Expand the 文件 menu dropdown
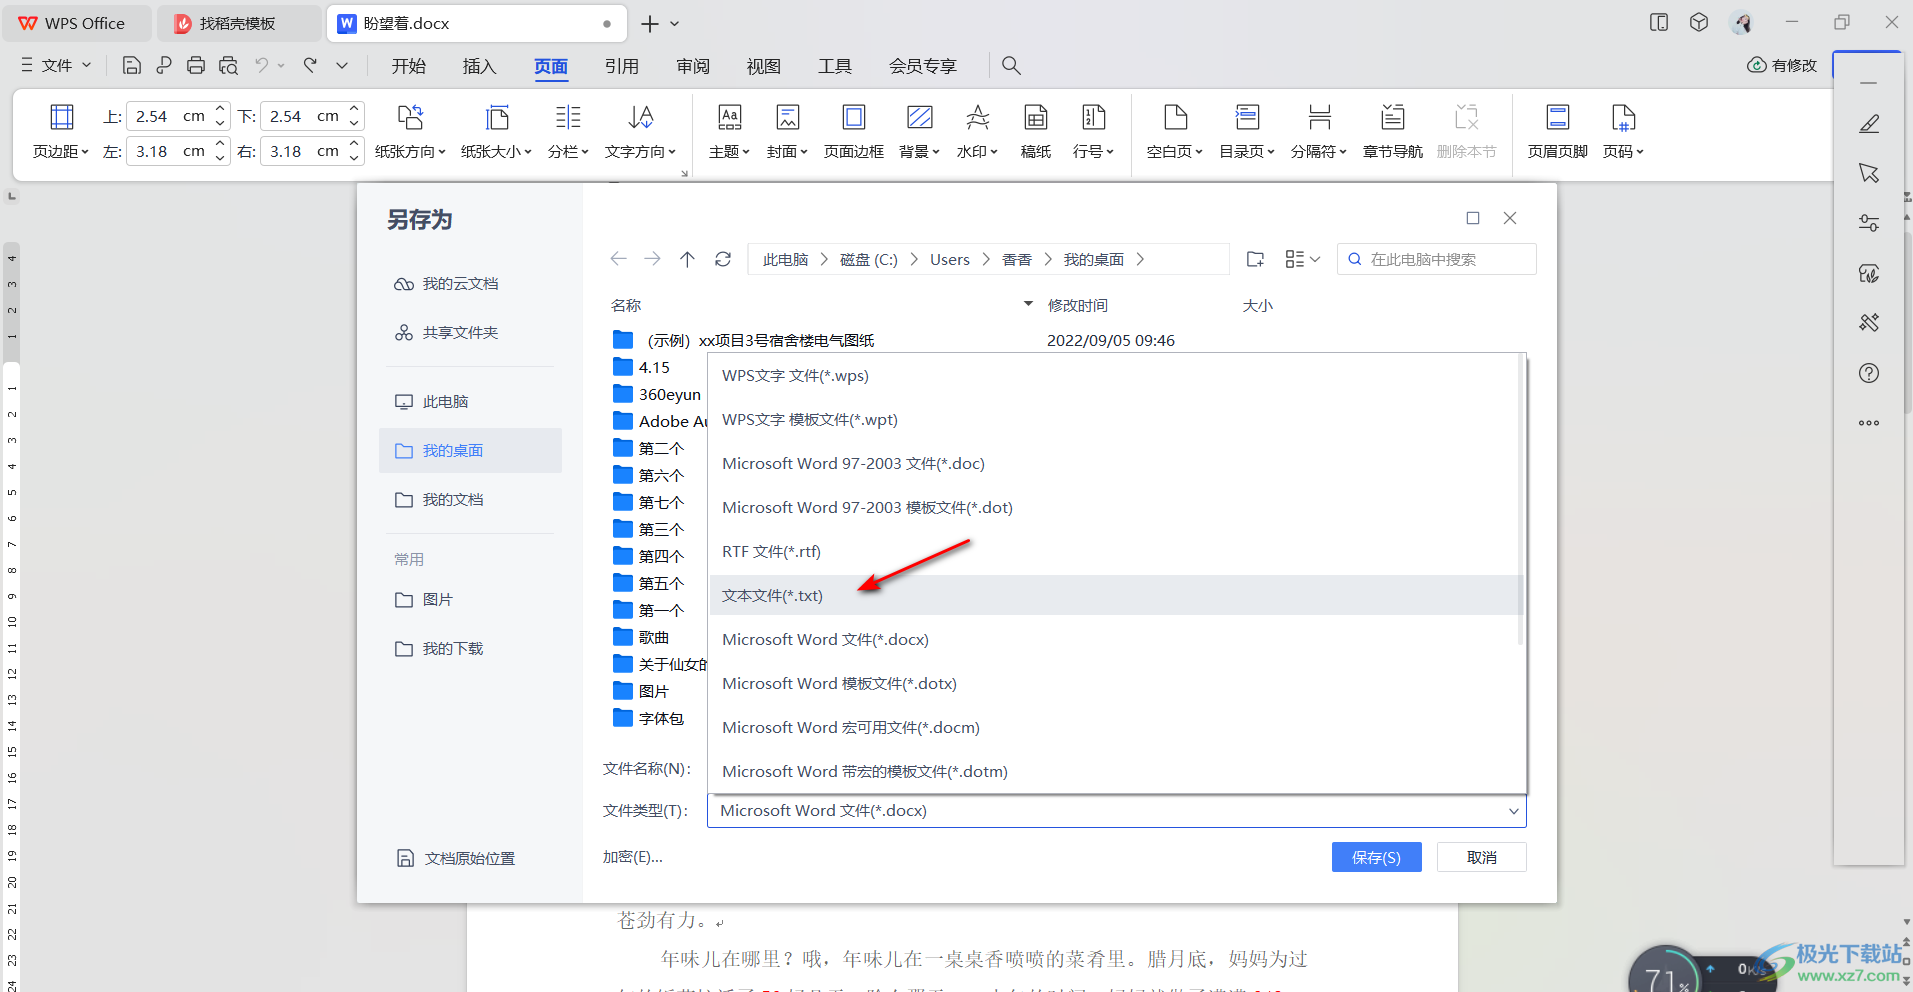 57,65
